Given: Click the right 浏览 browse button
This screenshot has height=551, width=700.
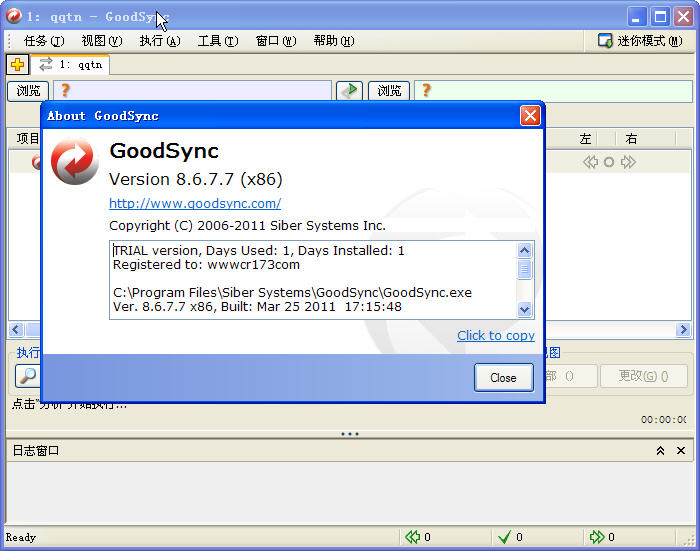Looking at the screenshot, I should tap(389, 91).
